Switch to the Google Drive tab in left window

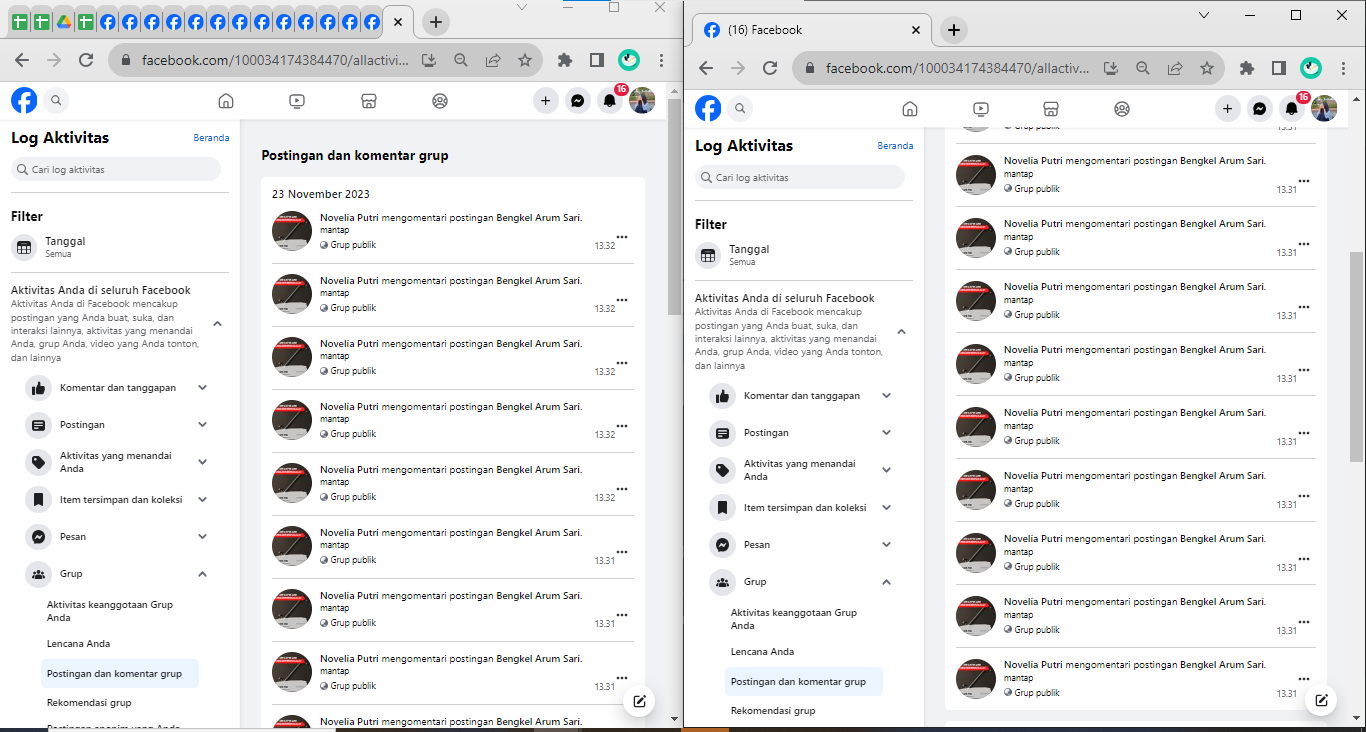coord(63,22)
